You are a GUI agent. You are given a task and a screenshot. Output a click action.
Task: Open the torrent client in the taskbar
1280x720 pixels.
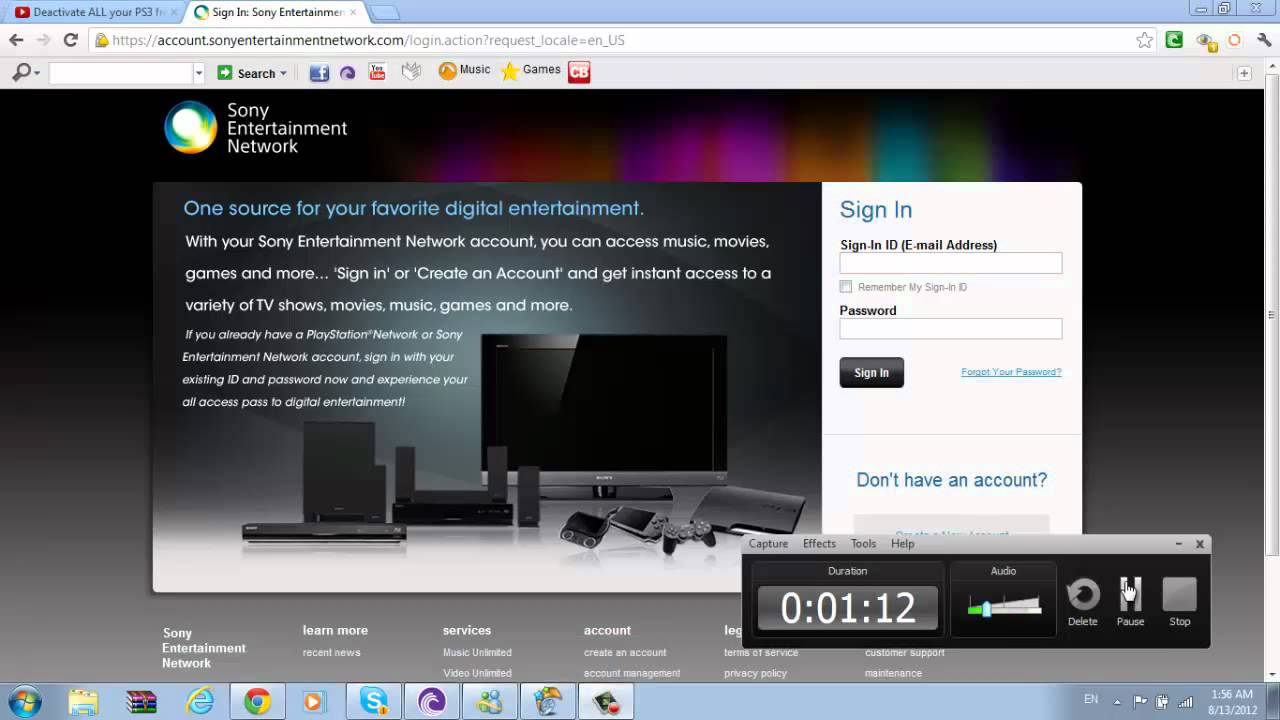pos(432,702)
